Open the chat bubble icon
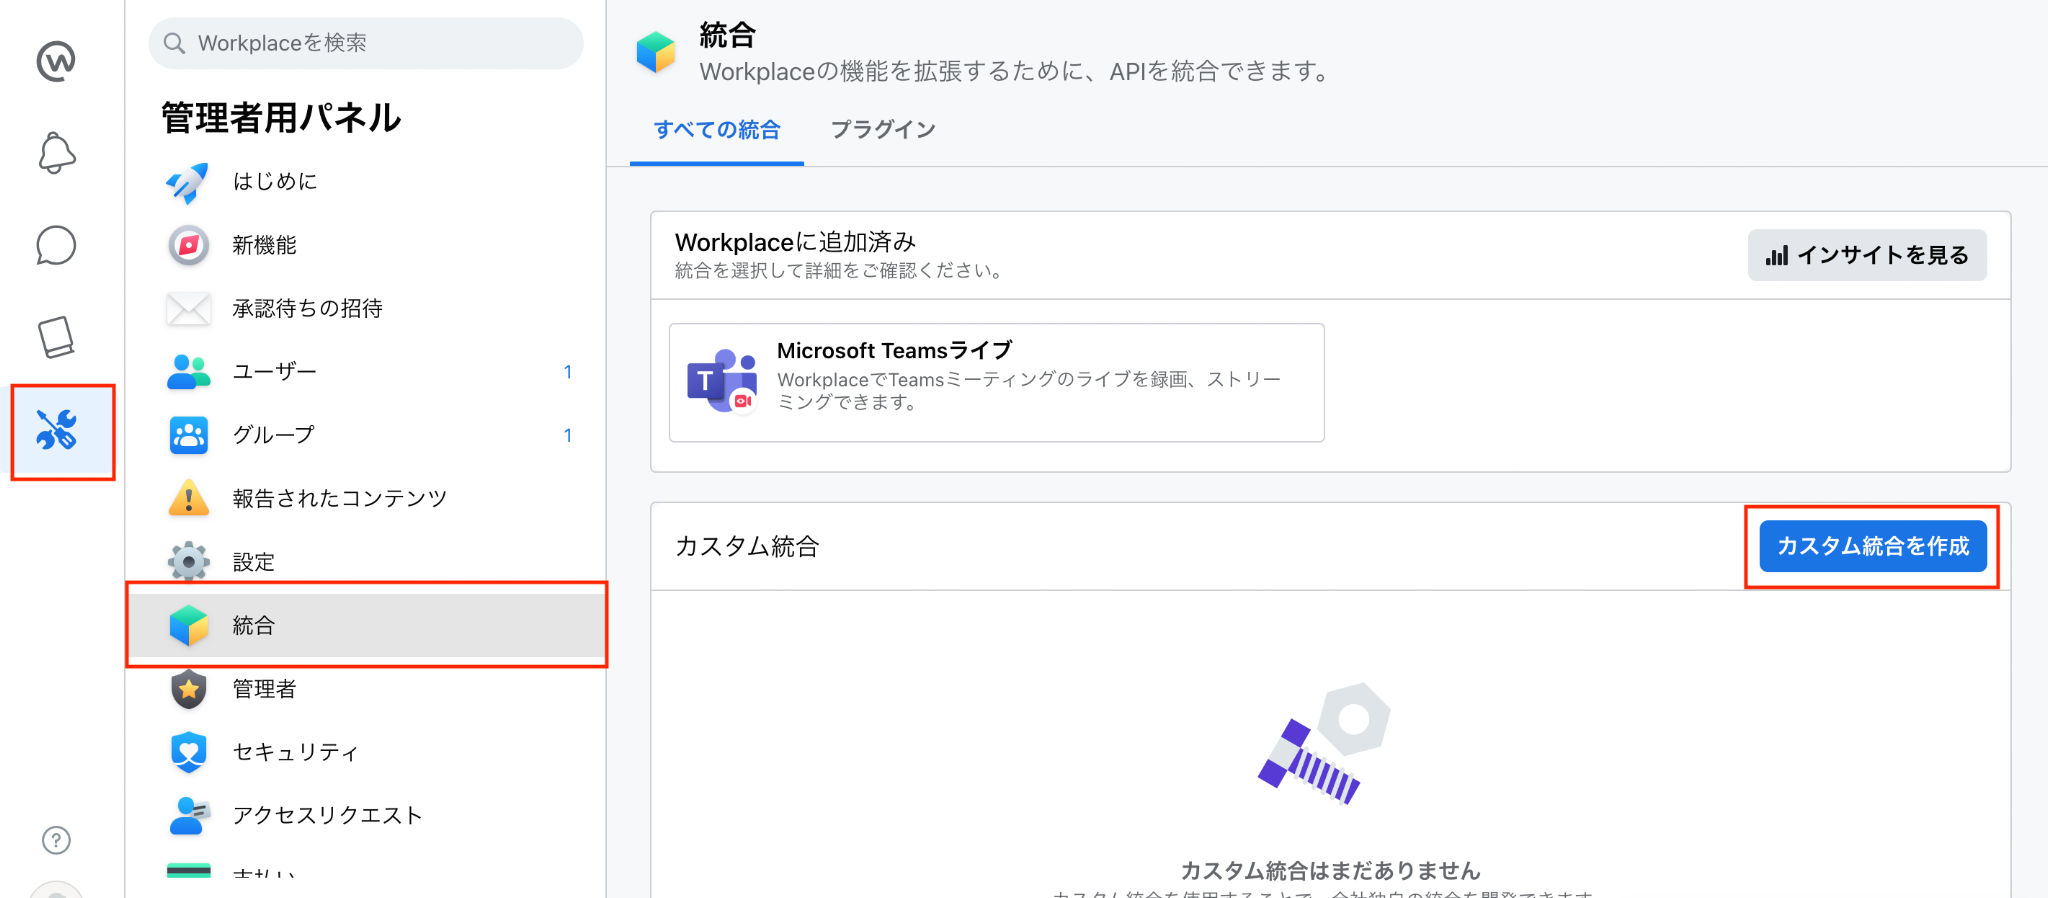The height and width of the screenshot is (898, 2048). [56, 245]
